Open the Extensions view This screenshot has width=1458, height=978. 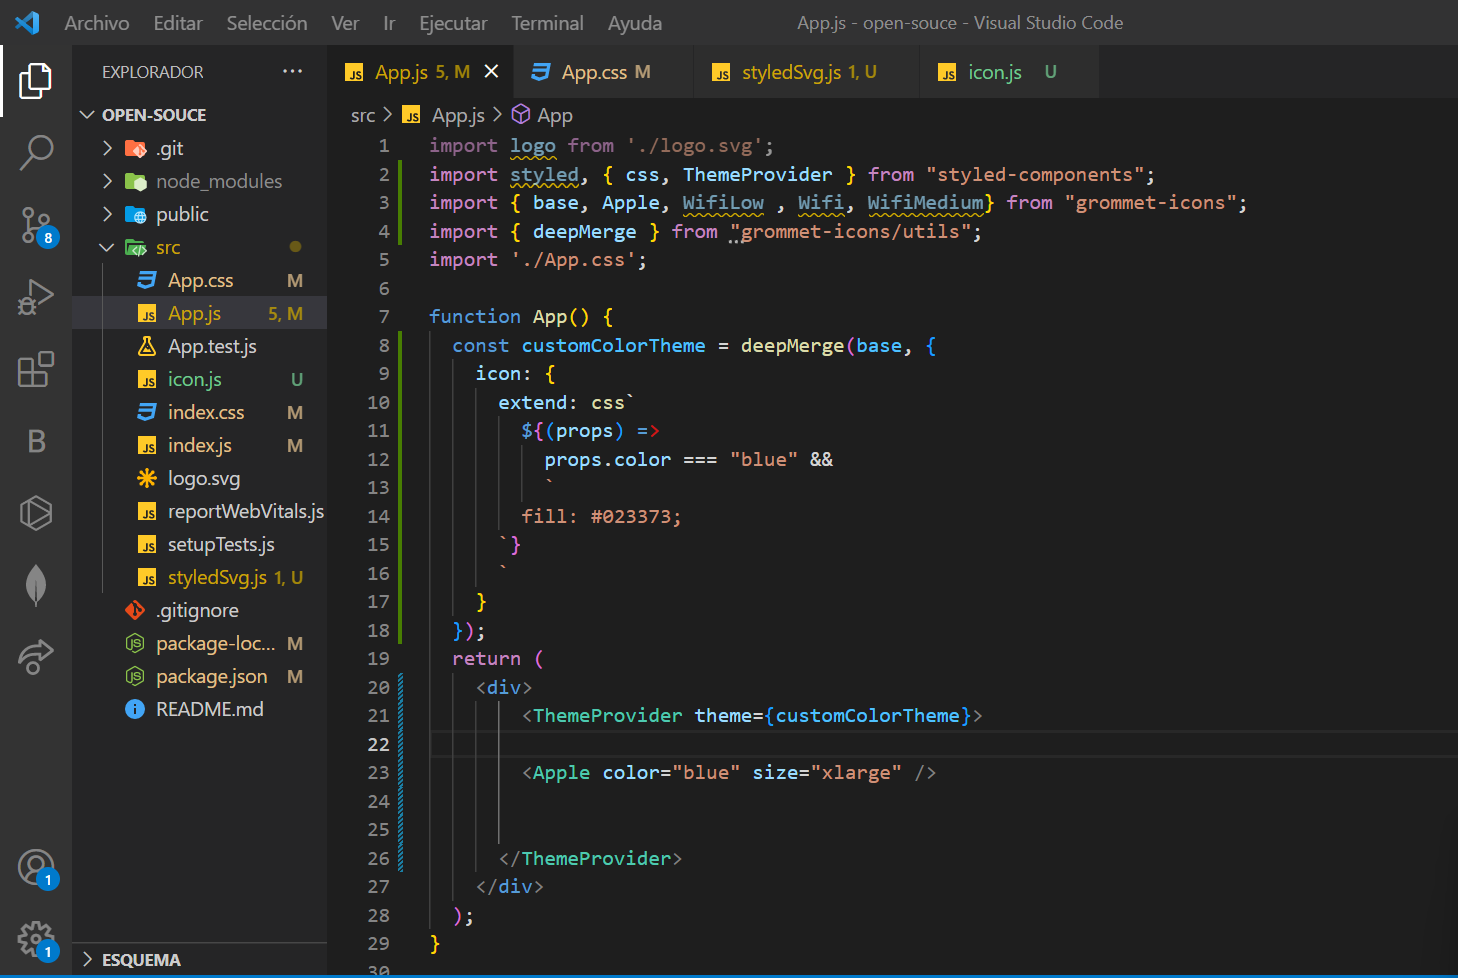[x=37, y=369]
